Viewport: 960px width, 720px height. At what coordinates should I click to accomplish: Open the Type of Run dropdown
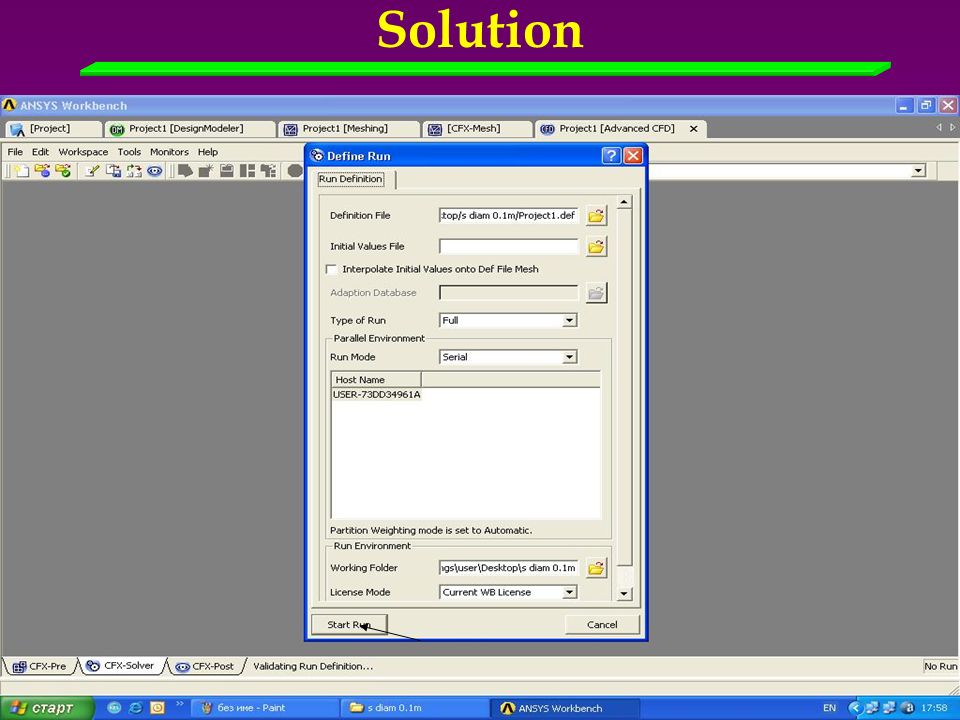(569, 320)
